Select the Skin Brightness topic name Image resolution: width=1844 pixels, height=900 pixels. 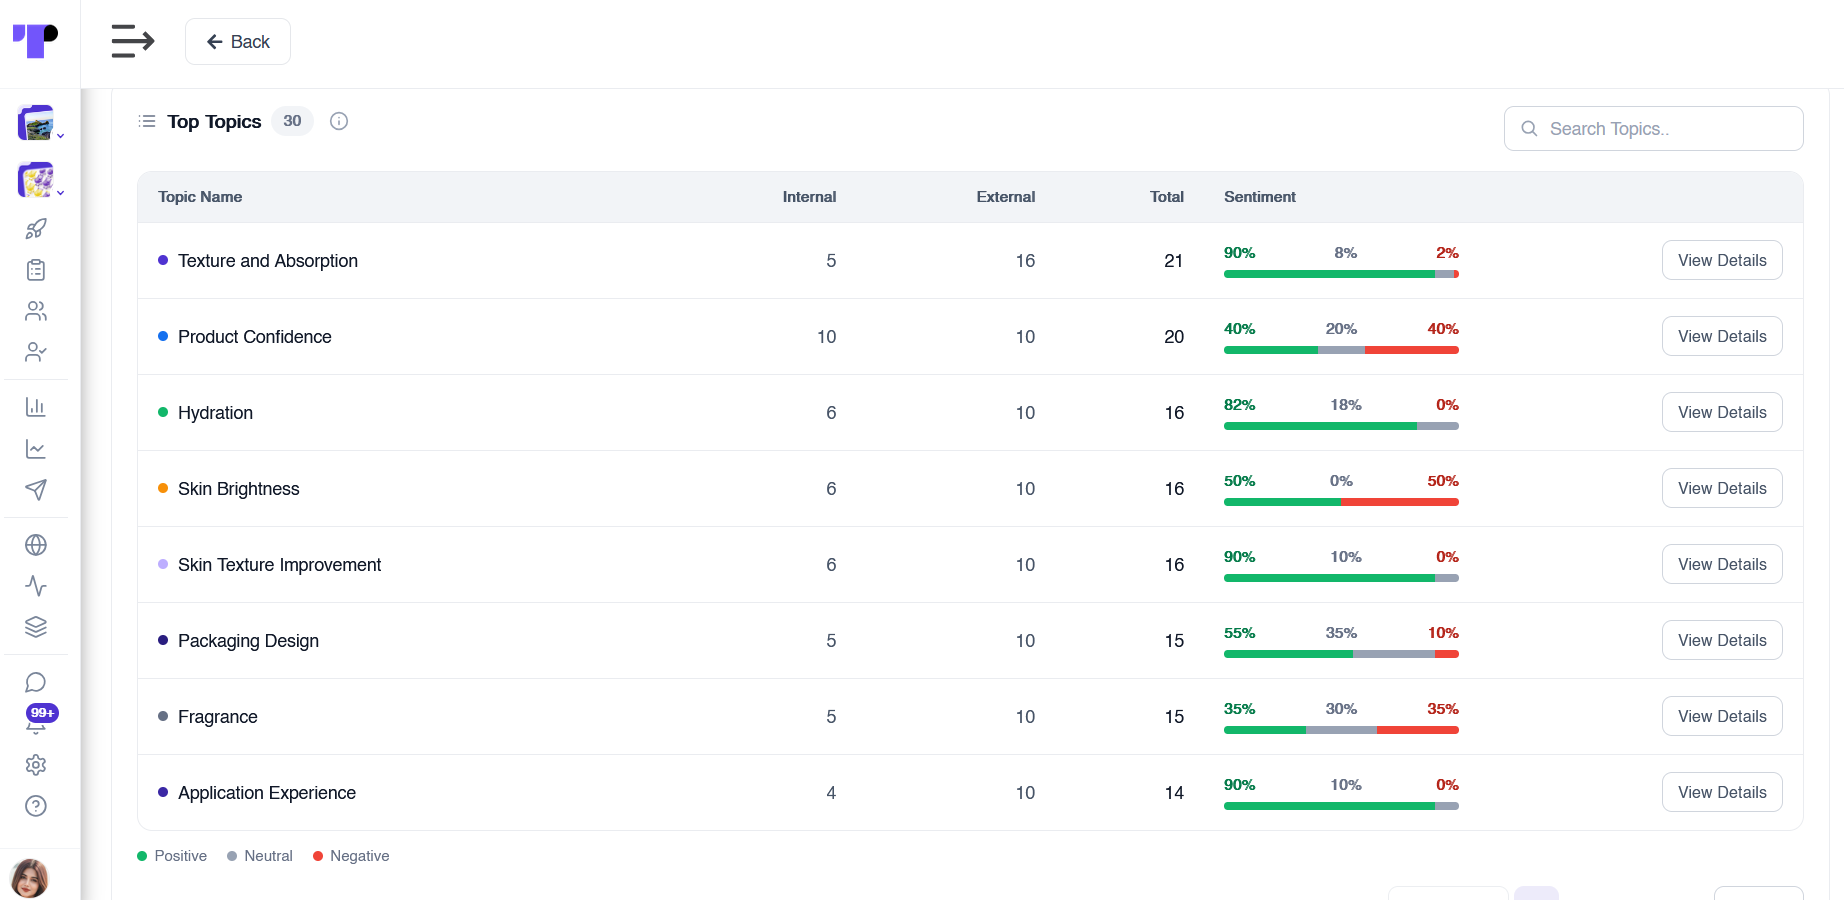[239, 489]
